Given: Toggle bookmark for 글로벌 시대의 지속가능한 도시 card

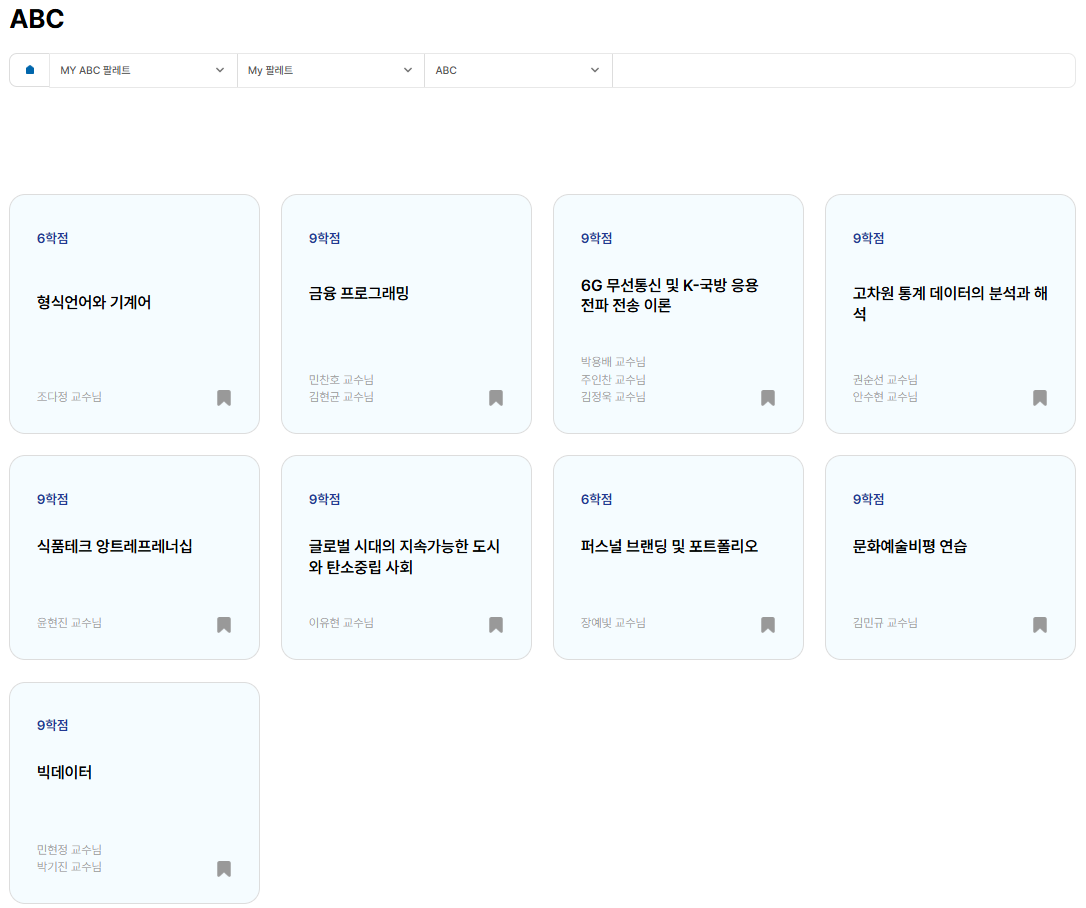Looking at the screenshot, I should pyautogui.click(x=496, y=625).
